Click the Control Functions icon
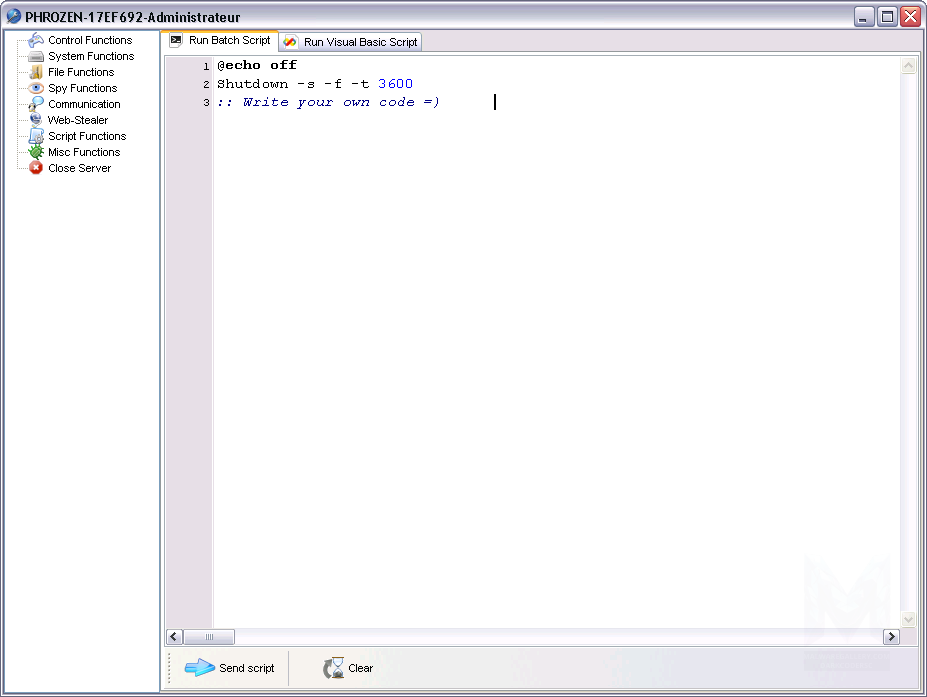The width and height of the screenshot is (927, 697). [x=36, y=40]
